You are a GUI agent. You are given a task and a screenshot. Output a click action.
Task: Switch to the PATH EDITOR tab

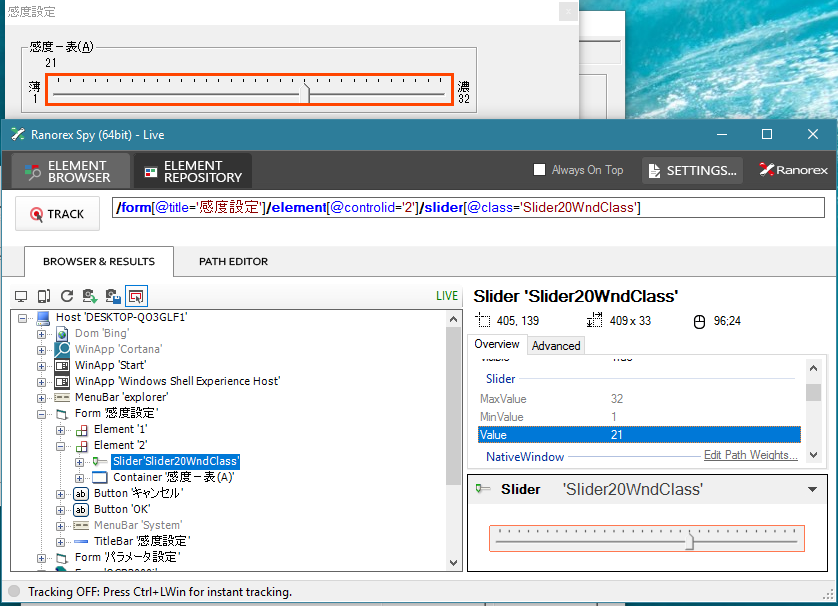pos(233,261)
